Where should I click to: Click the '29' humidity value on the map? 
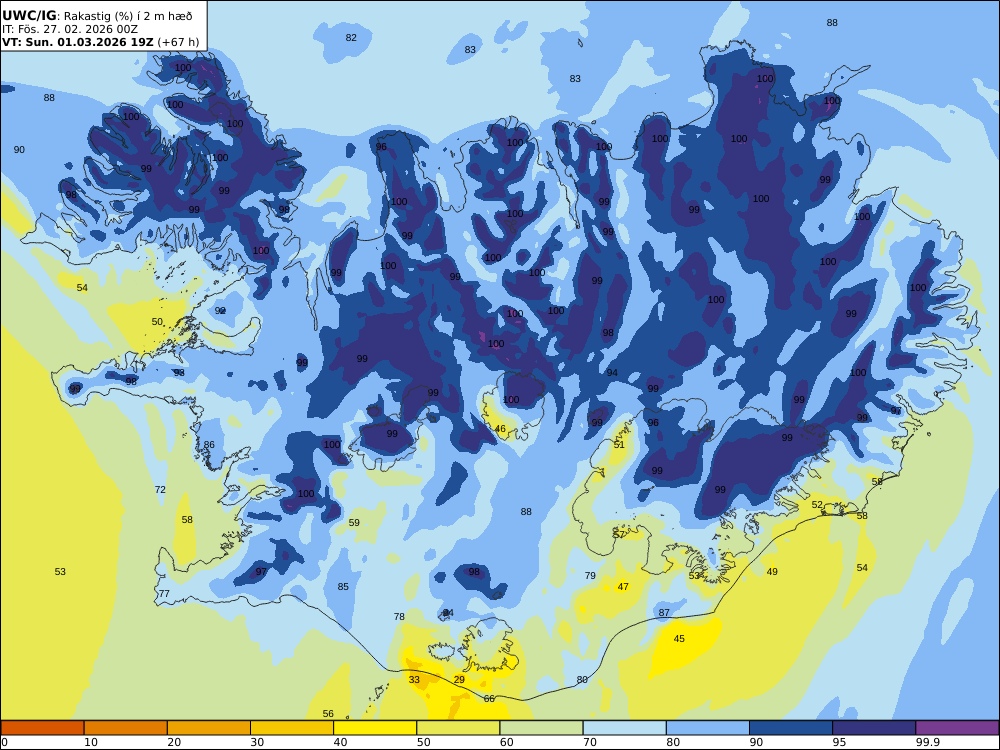tap(459, 680)
